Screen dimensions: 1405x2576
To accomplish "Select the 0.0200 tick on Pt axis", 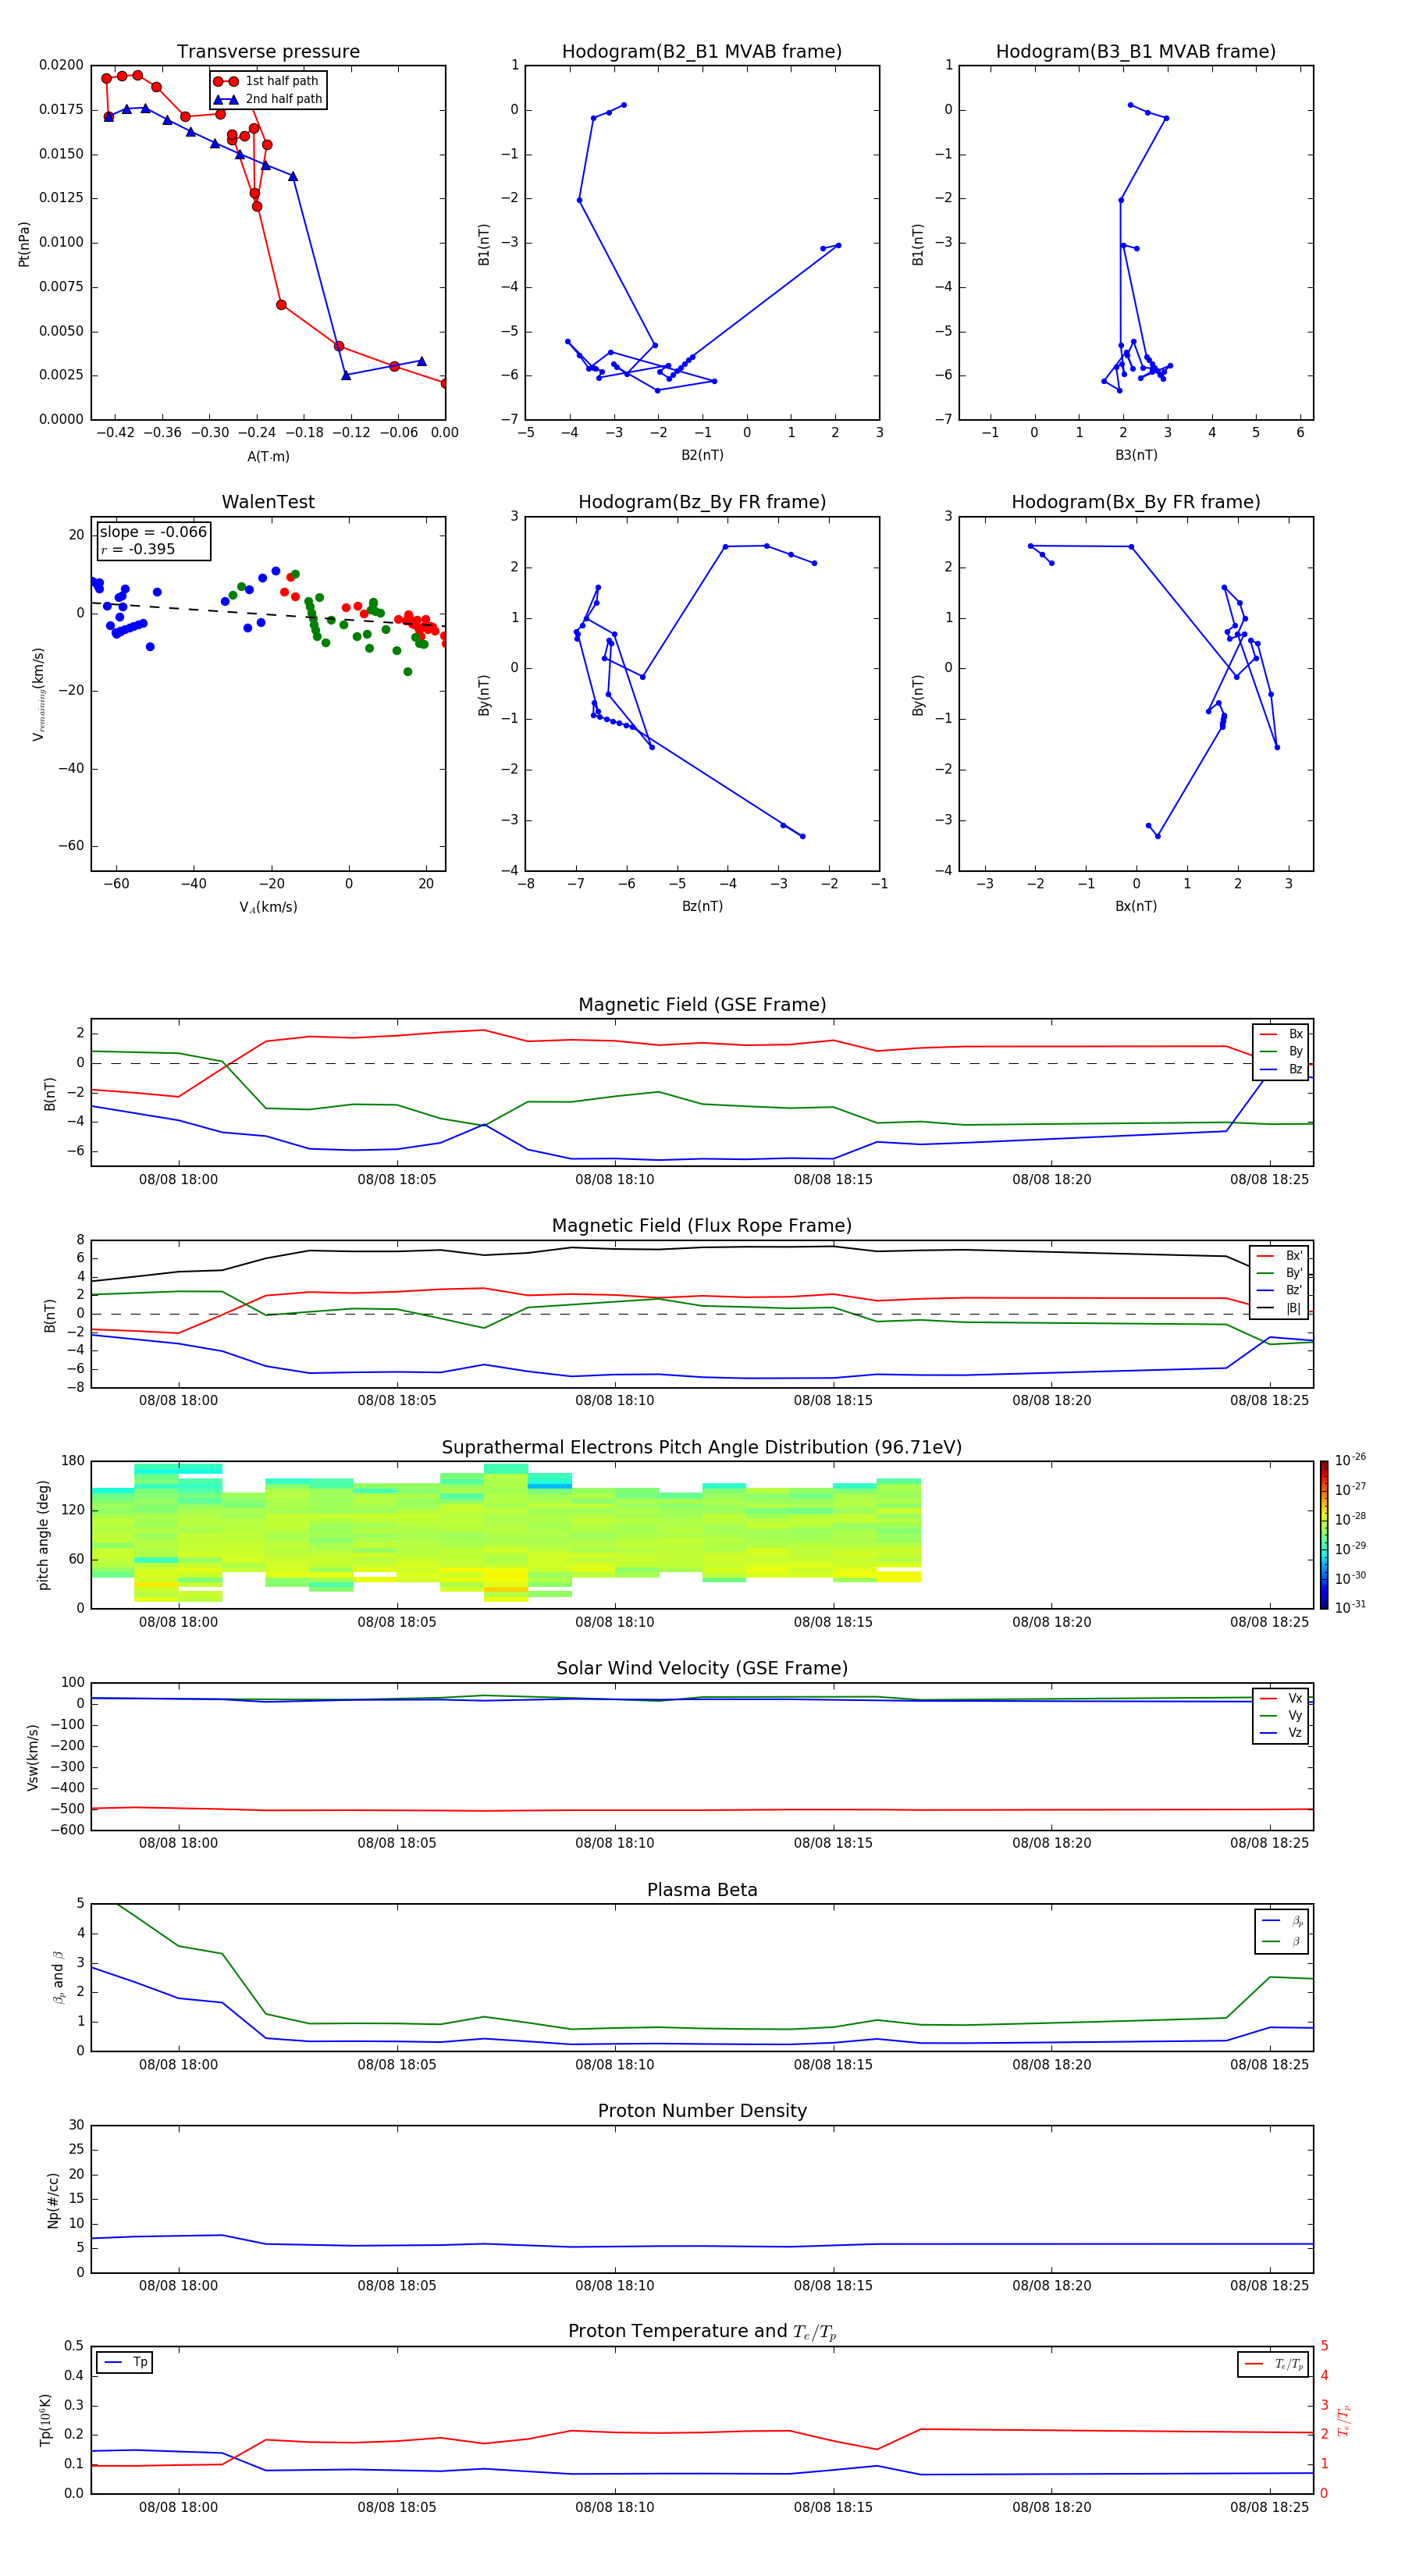I will [x=61, y=65].
